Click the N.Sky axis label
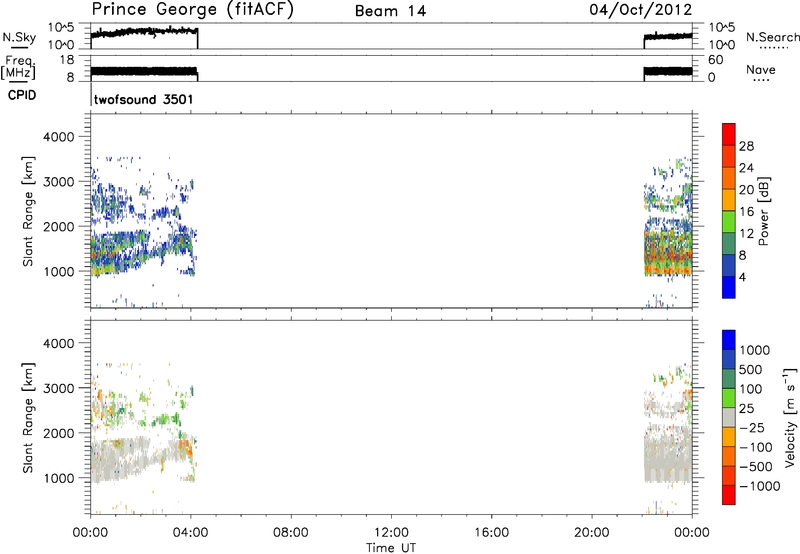 (x=19, y=37)
